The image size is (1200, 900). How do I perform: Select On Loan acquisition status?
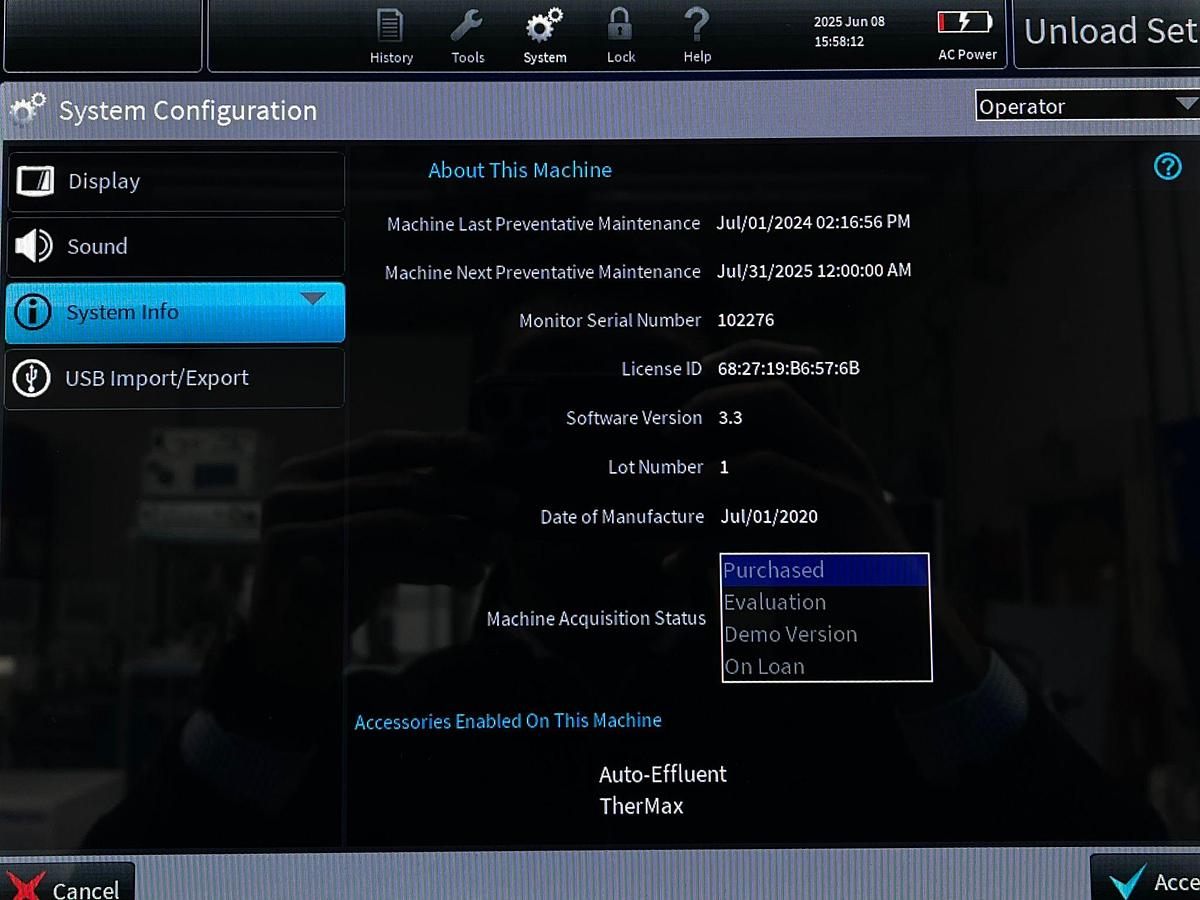coord(825,666)
